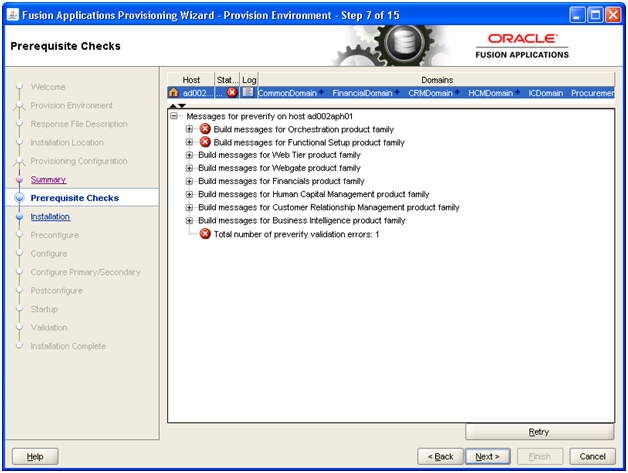Collapse Messages for preverify on host ad002aph01
Viewport: 628px width, 473px height.
[x=174, y=116]
